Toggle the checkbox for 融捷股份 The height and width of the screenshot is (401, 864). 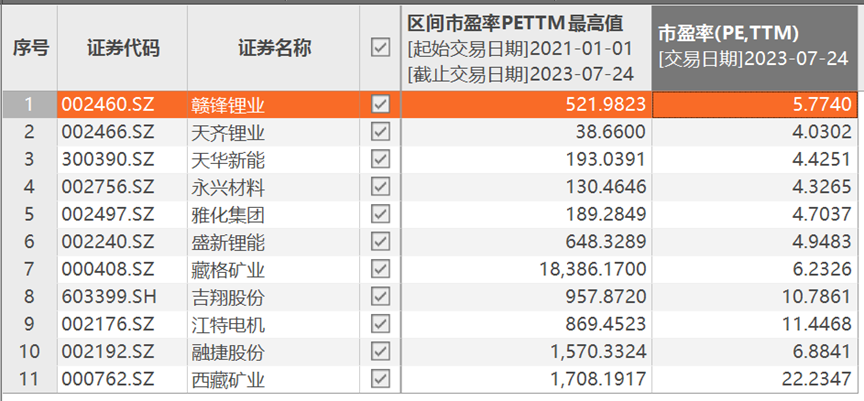coord(380,351)
